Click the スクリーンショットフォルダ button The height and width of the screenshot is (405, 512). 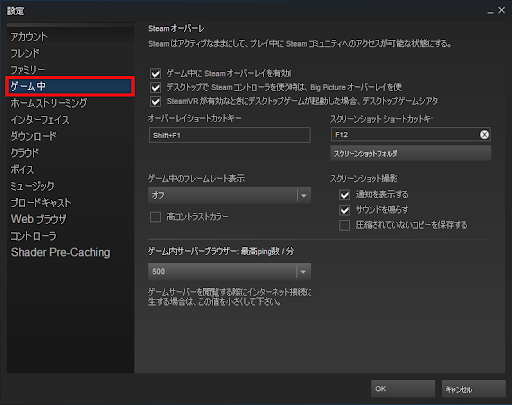point(410,153)
